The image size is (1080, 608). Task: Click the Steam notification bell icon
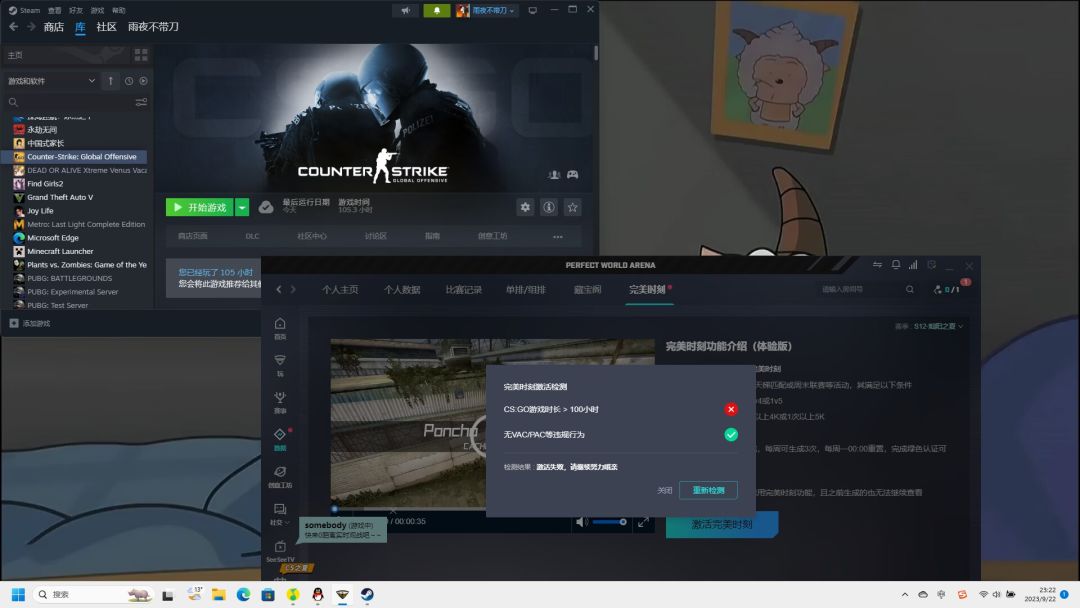point(437,10)
